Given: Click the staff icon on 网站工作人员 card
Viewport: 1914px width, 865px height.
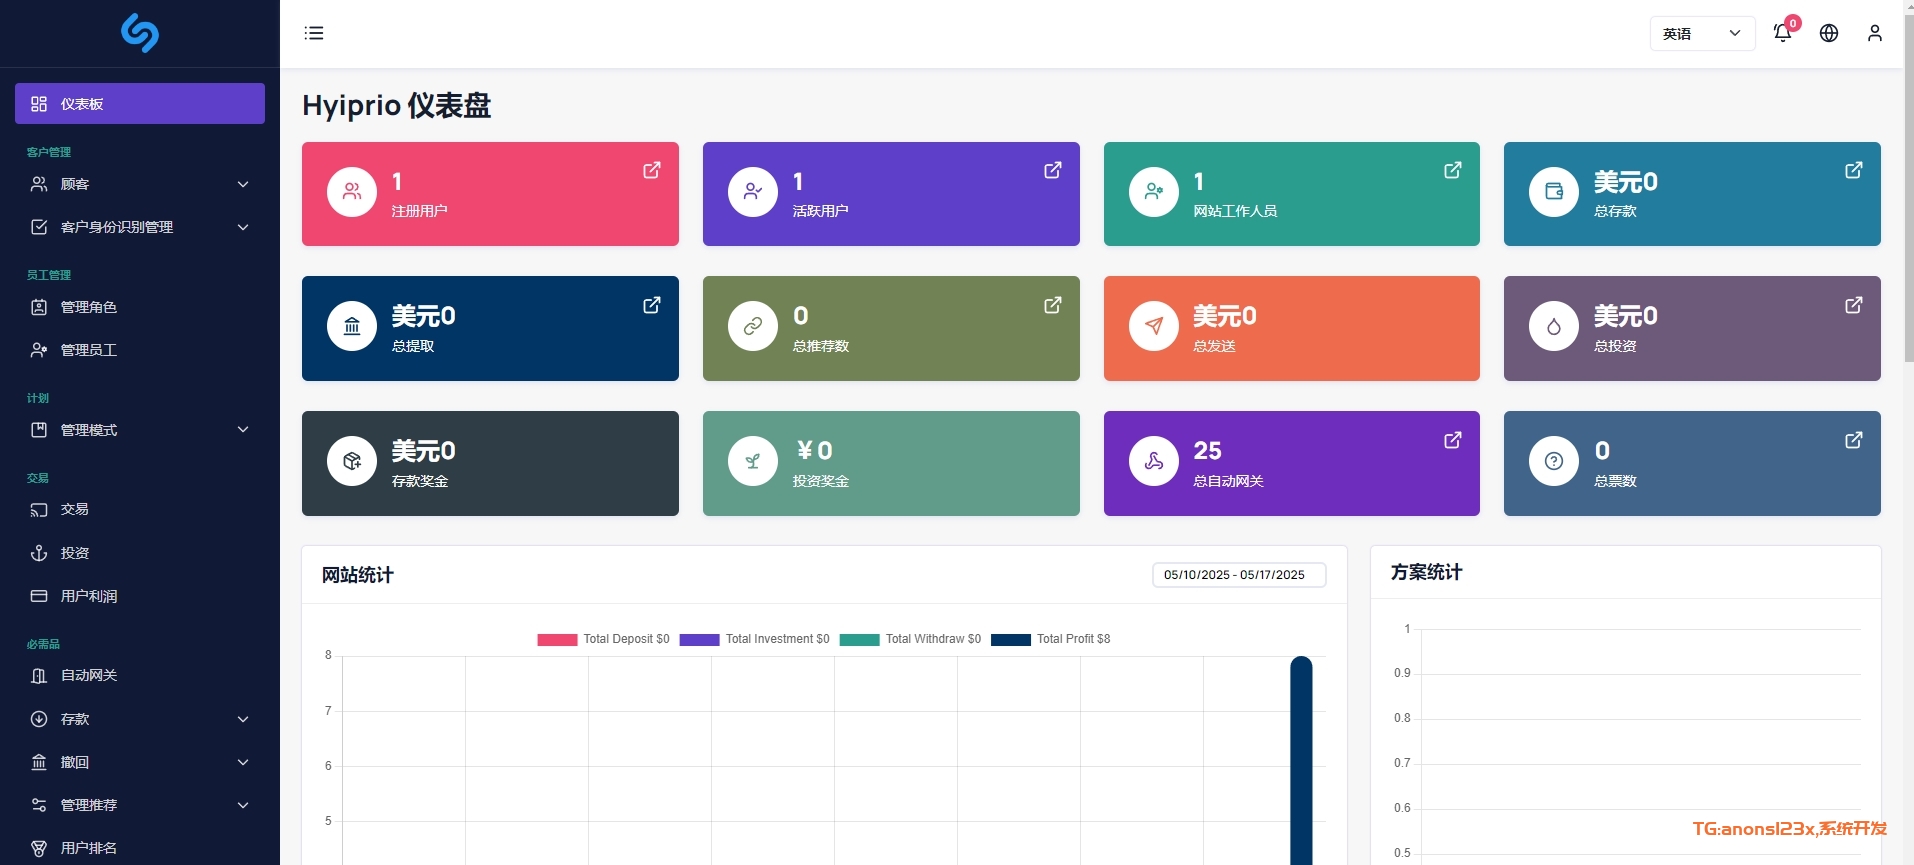Looking at the screenshot, I should [1154, 191].
